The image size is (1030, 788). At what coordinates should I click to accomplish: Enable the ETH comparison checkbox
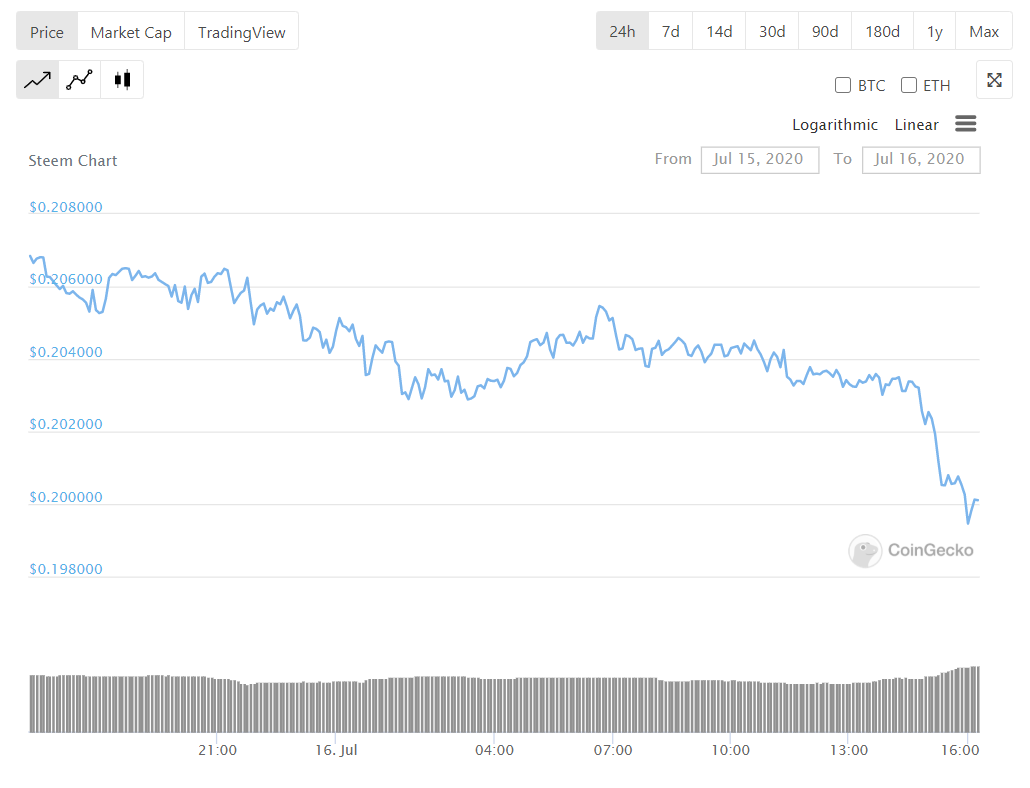click(x=909, y=85)
